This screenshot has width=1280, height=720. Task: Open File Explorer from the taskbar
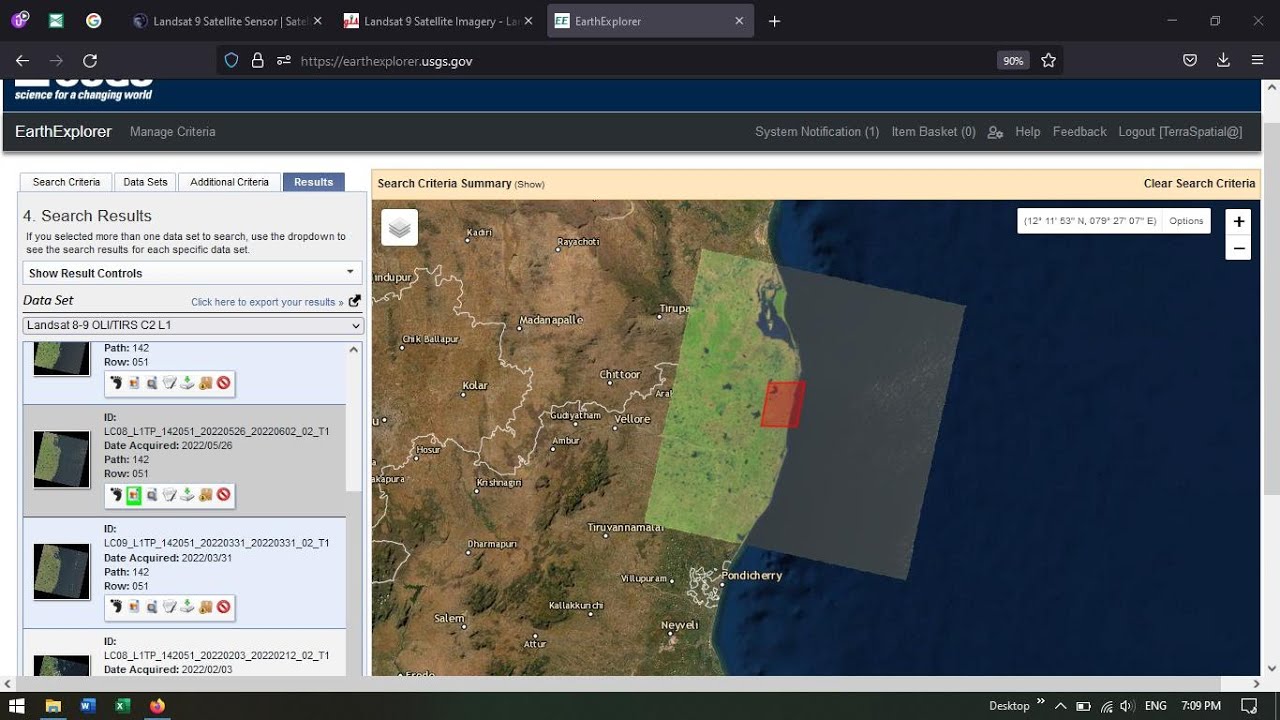pos(52,706)
